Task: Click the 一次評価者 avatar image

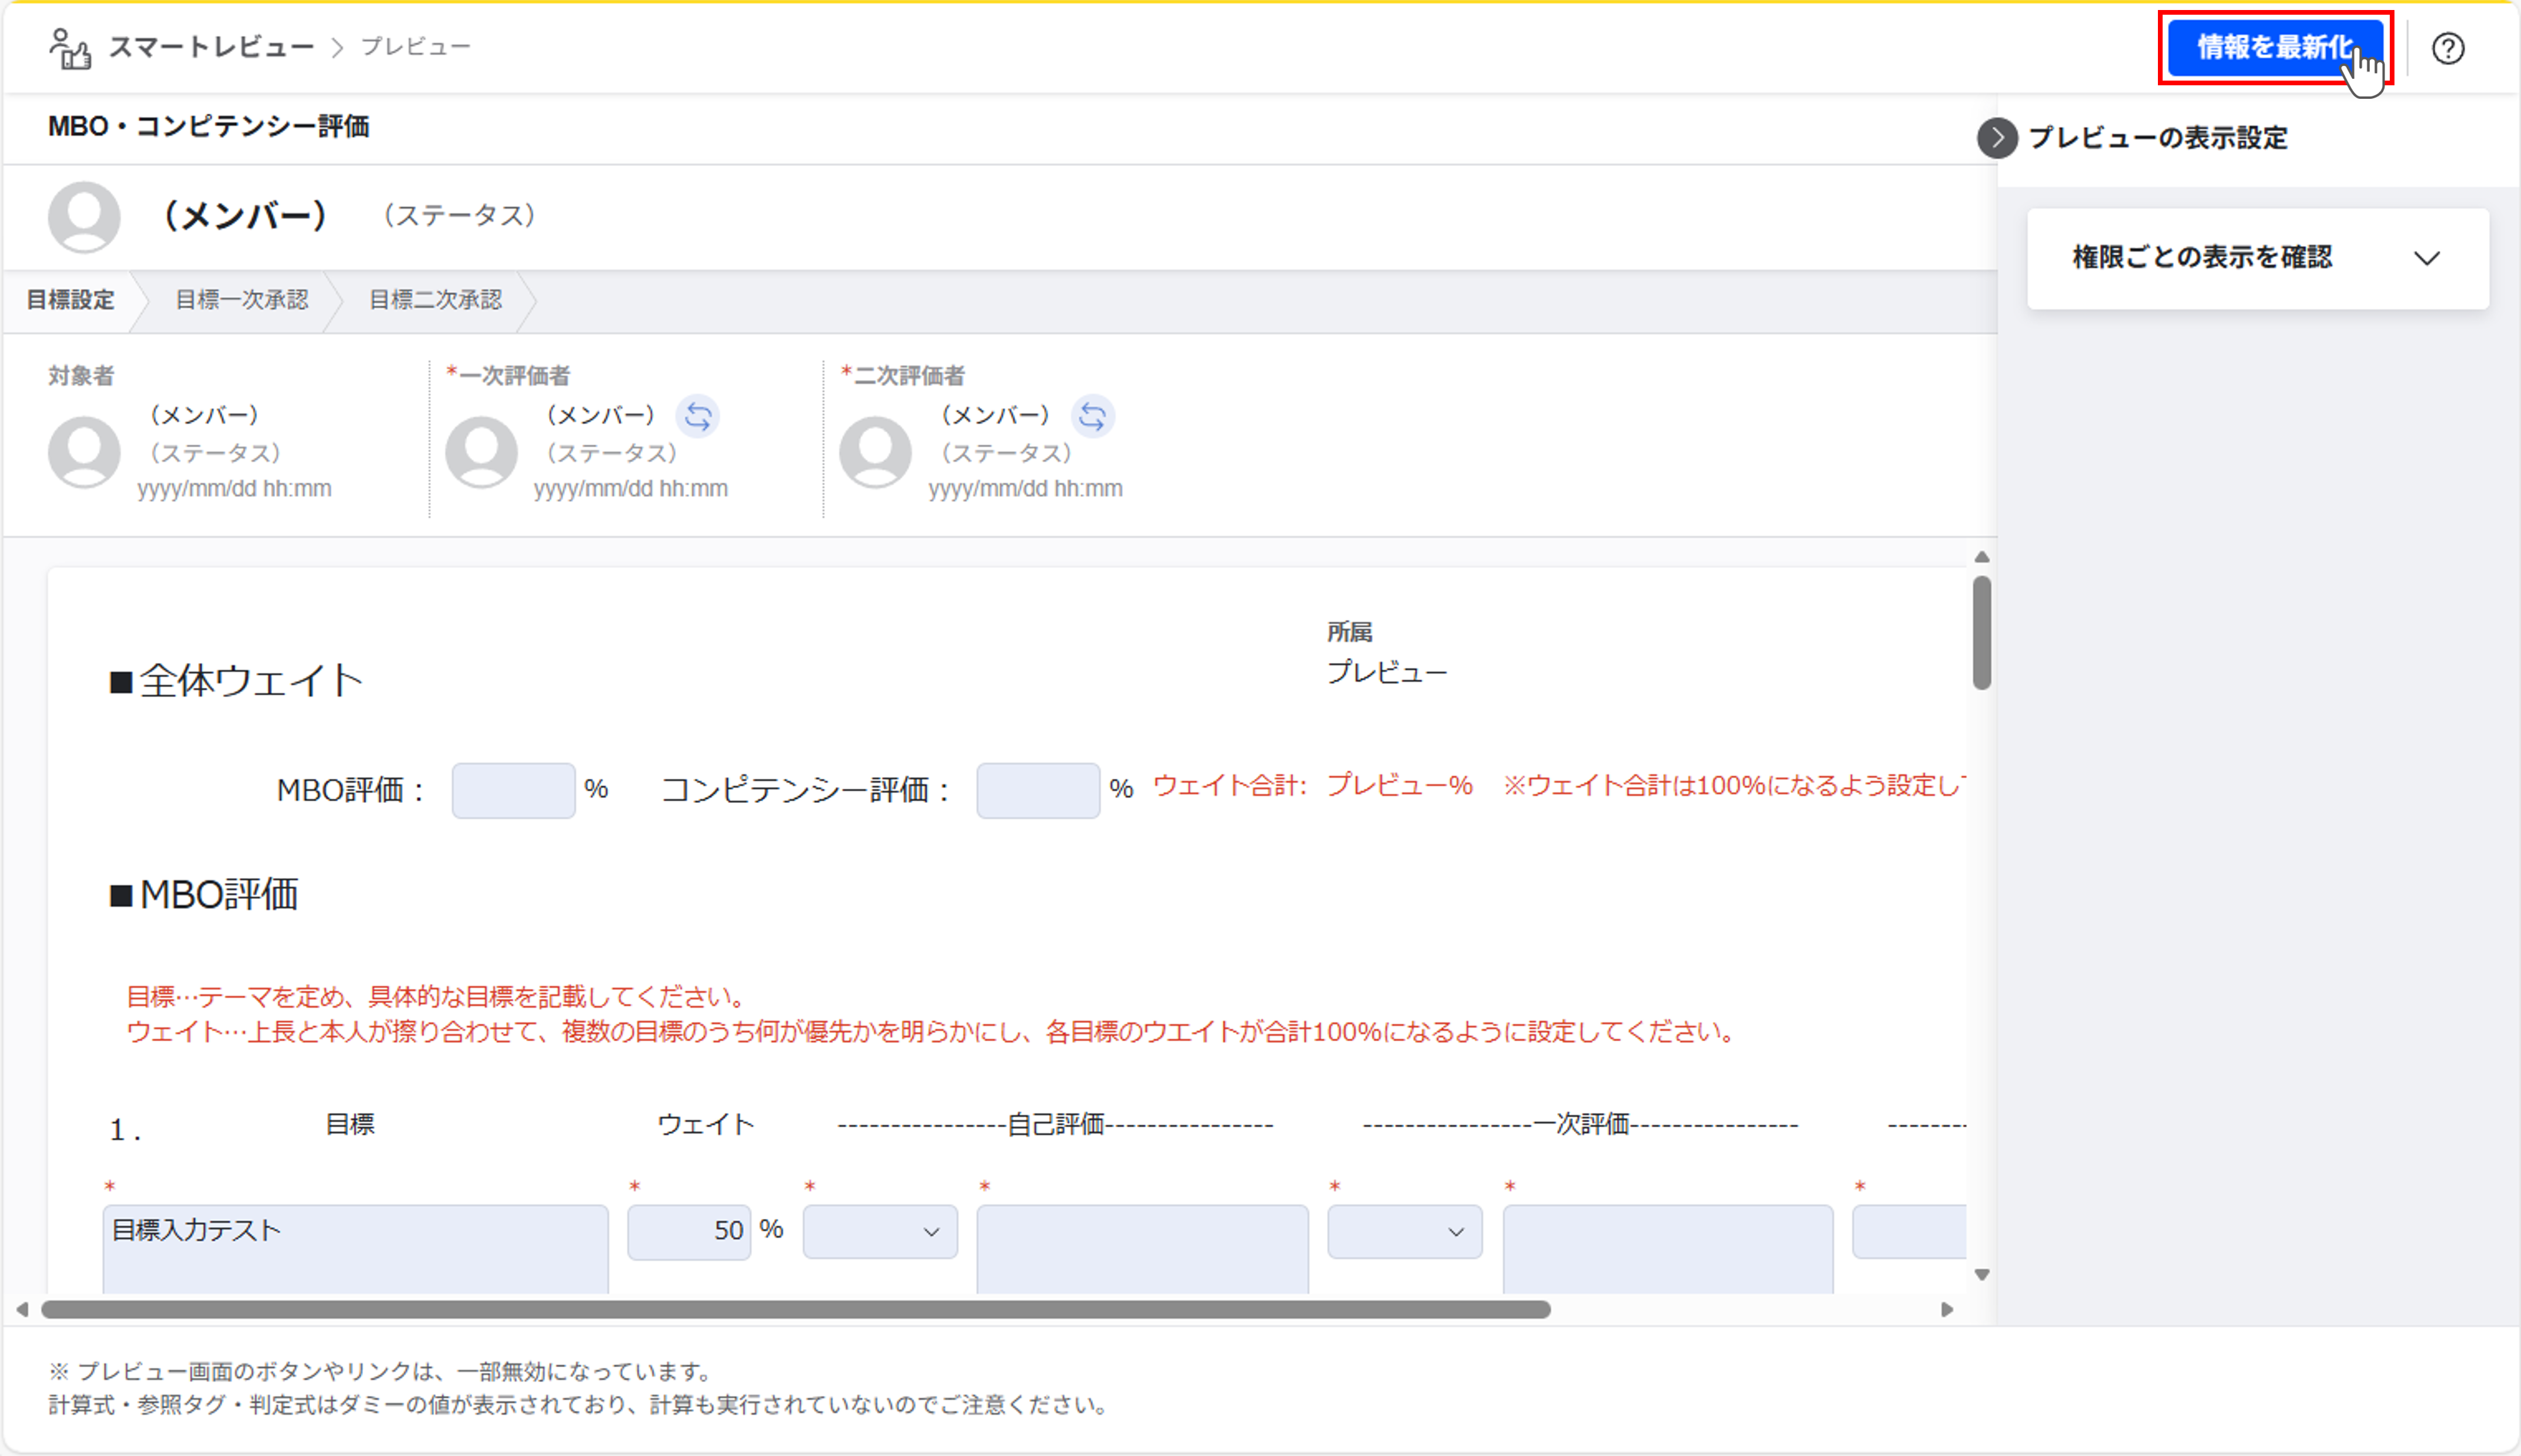Action: pyautogui.click(x=481, y=452)
